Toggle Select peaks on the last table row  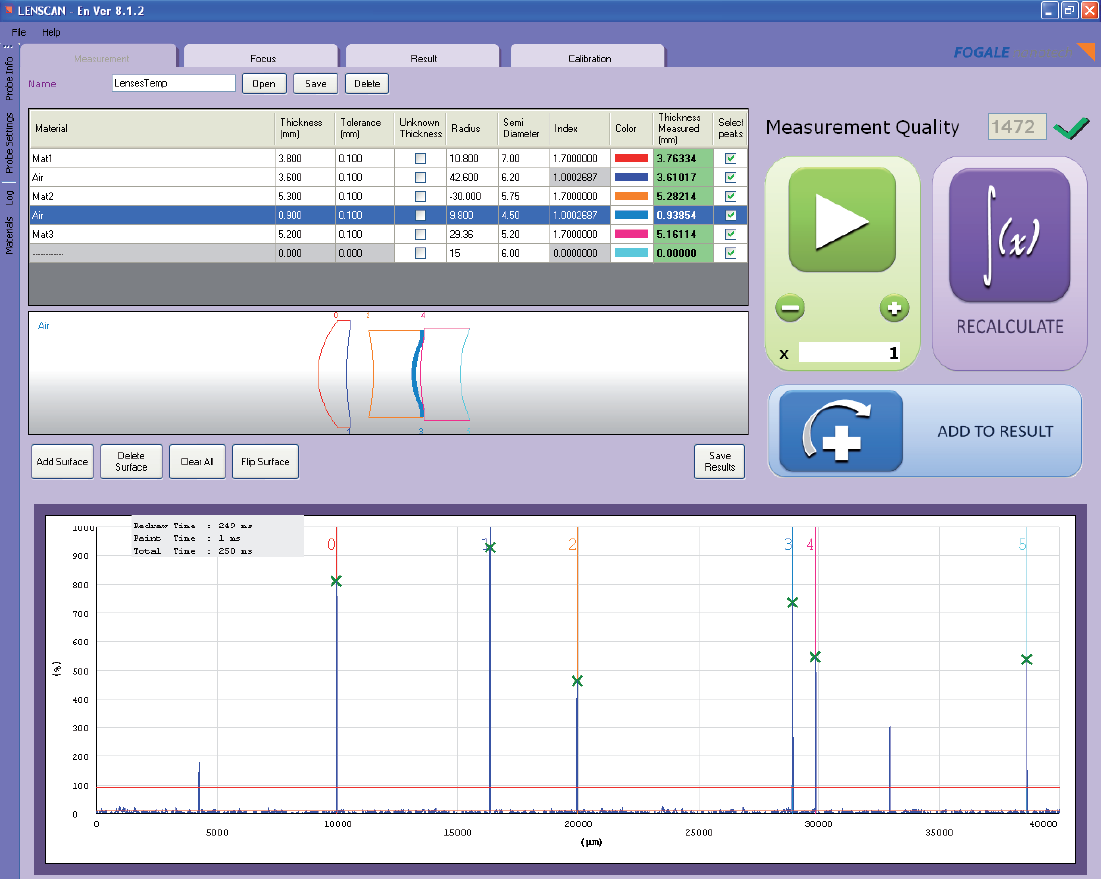[730, 253]
